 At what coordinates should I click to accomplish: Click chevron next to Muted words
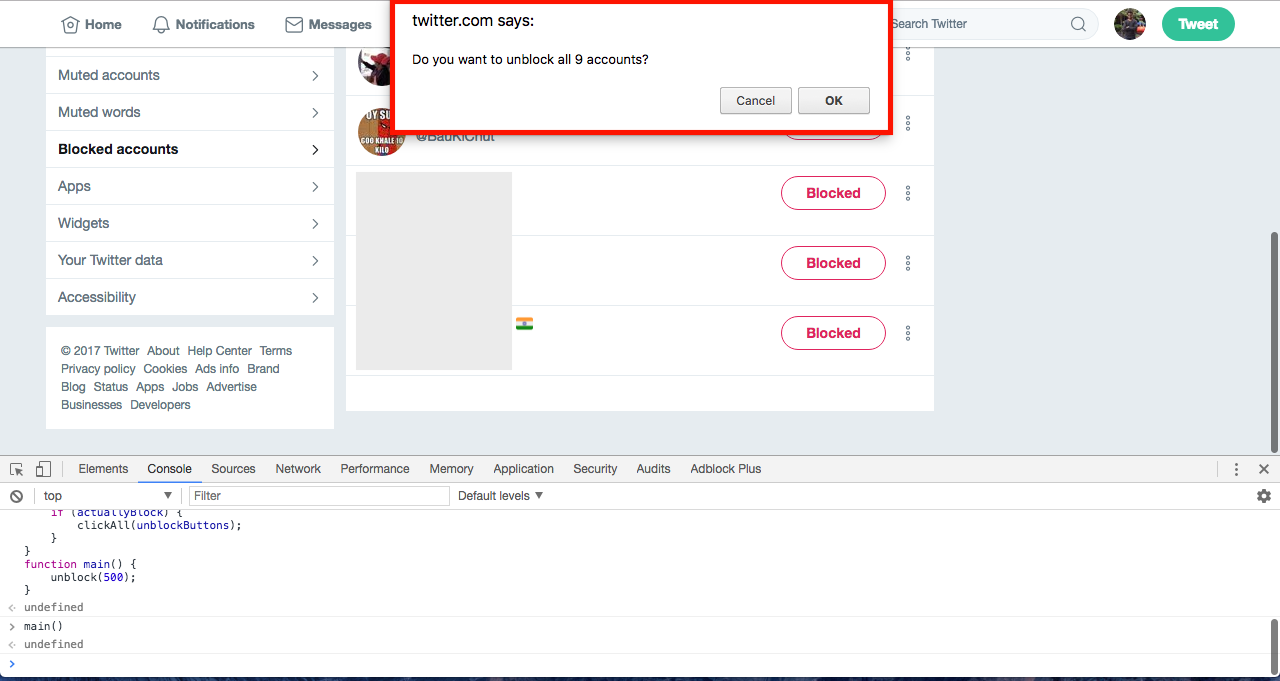(315, 113)
